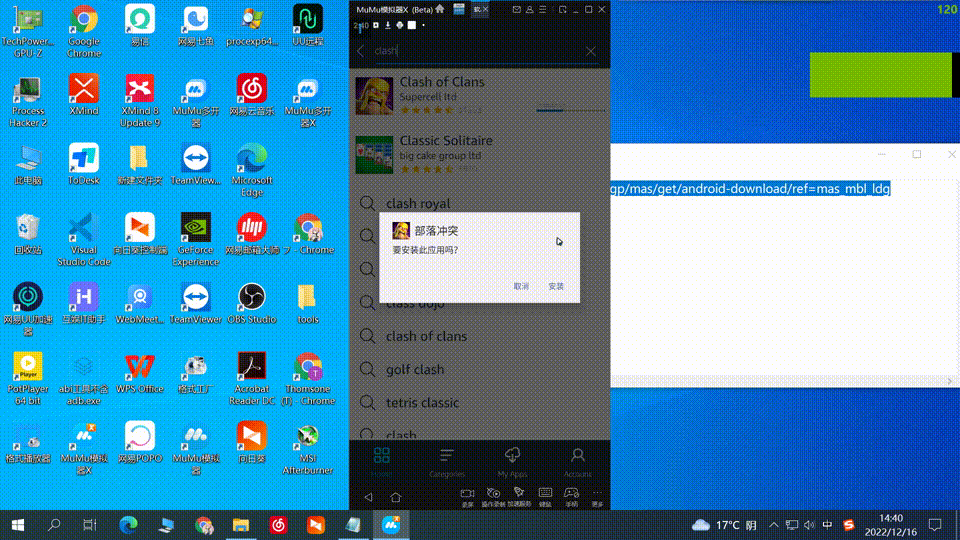This screenshot has height=540, width=960.
Task: Open the user profile icon in MuMu title bar
Action: [530, 9]
